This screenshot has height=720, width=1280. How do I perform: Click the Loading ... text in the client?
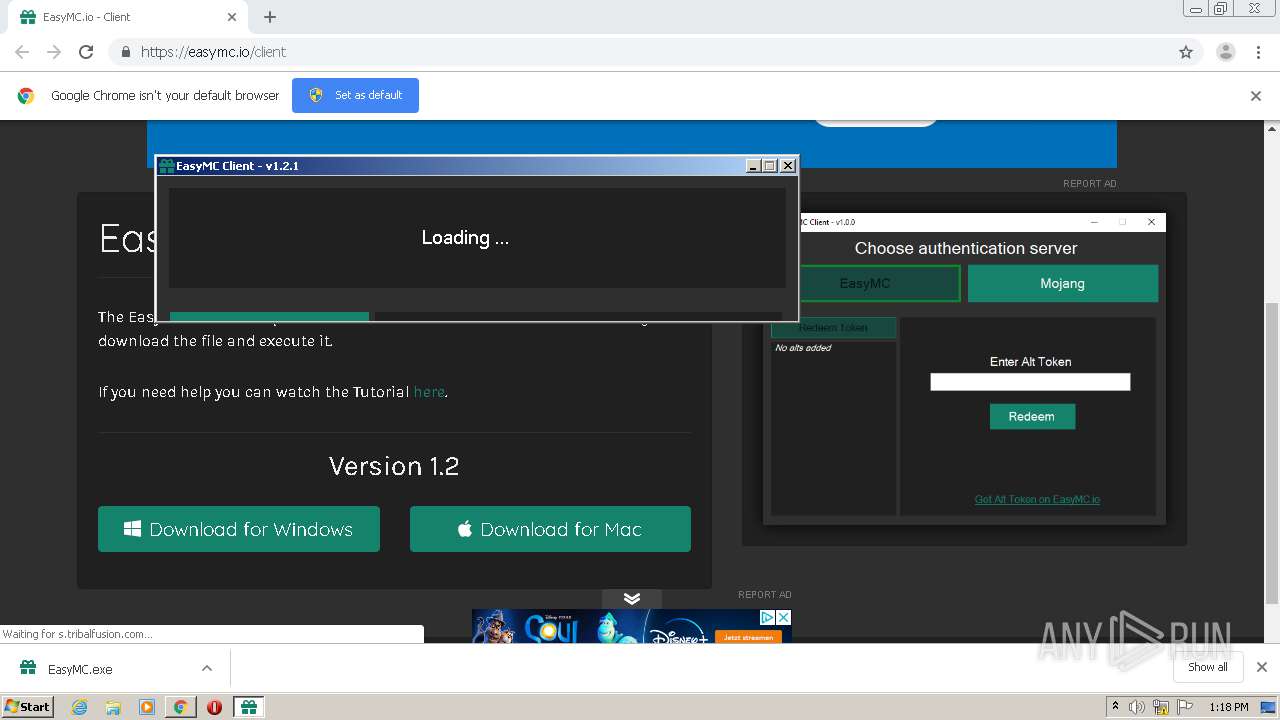pyautogui.click(x=465, y=238)
